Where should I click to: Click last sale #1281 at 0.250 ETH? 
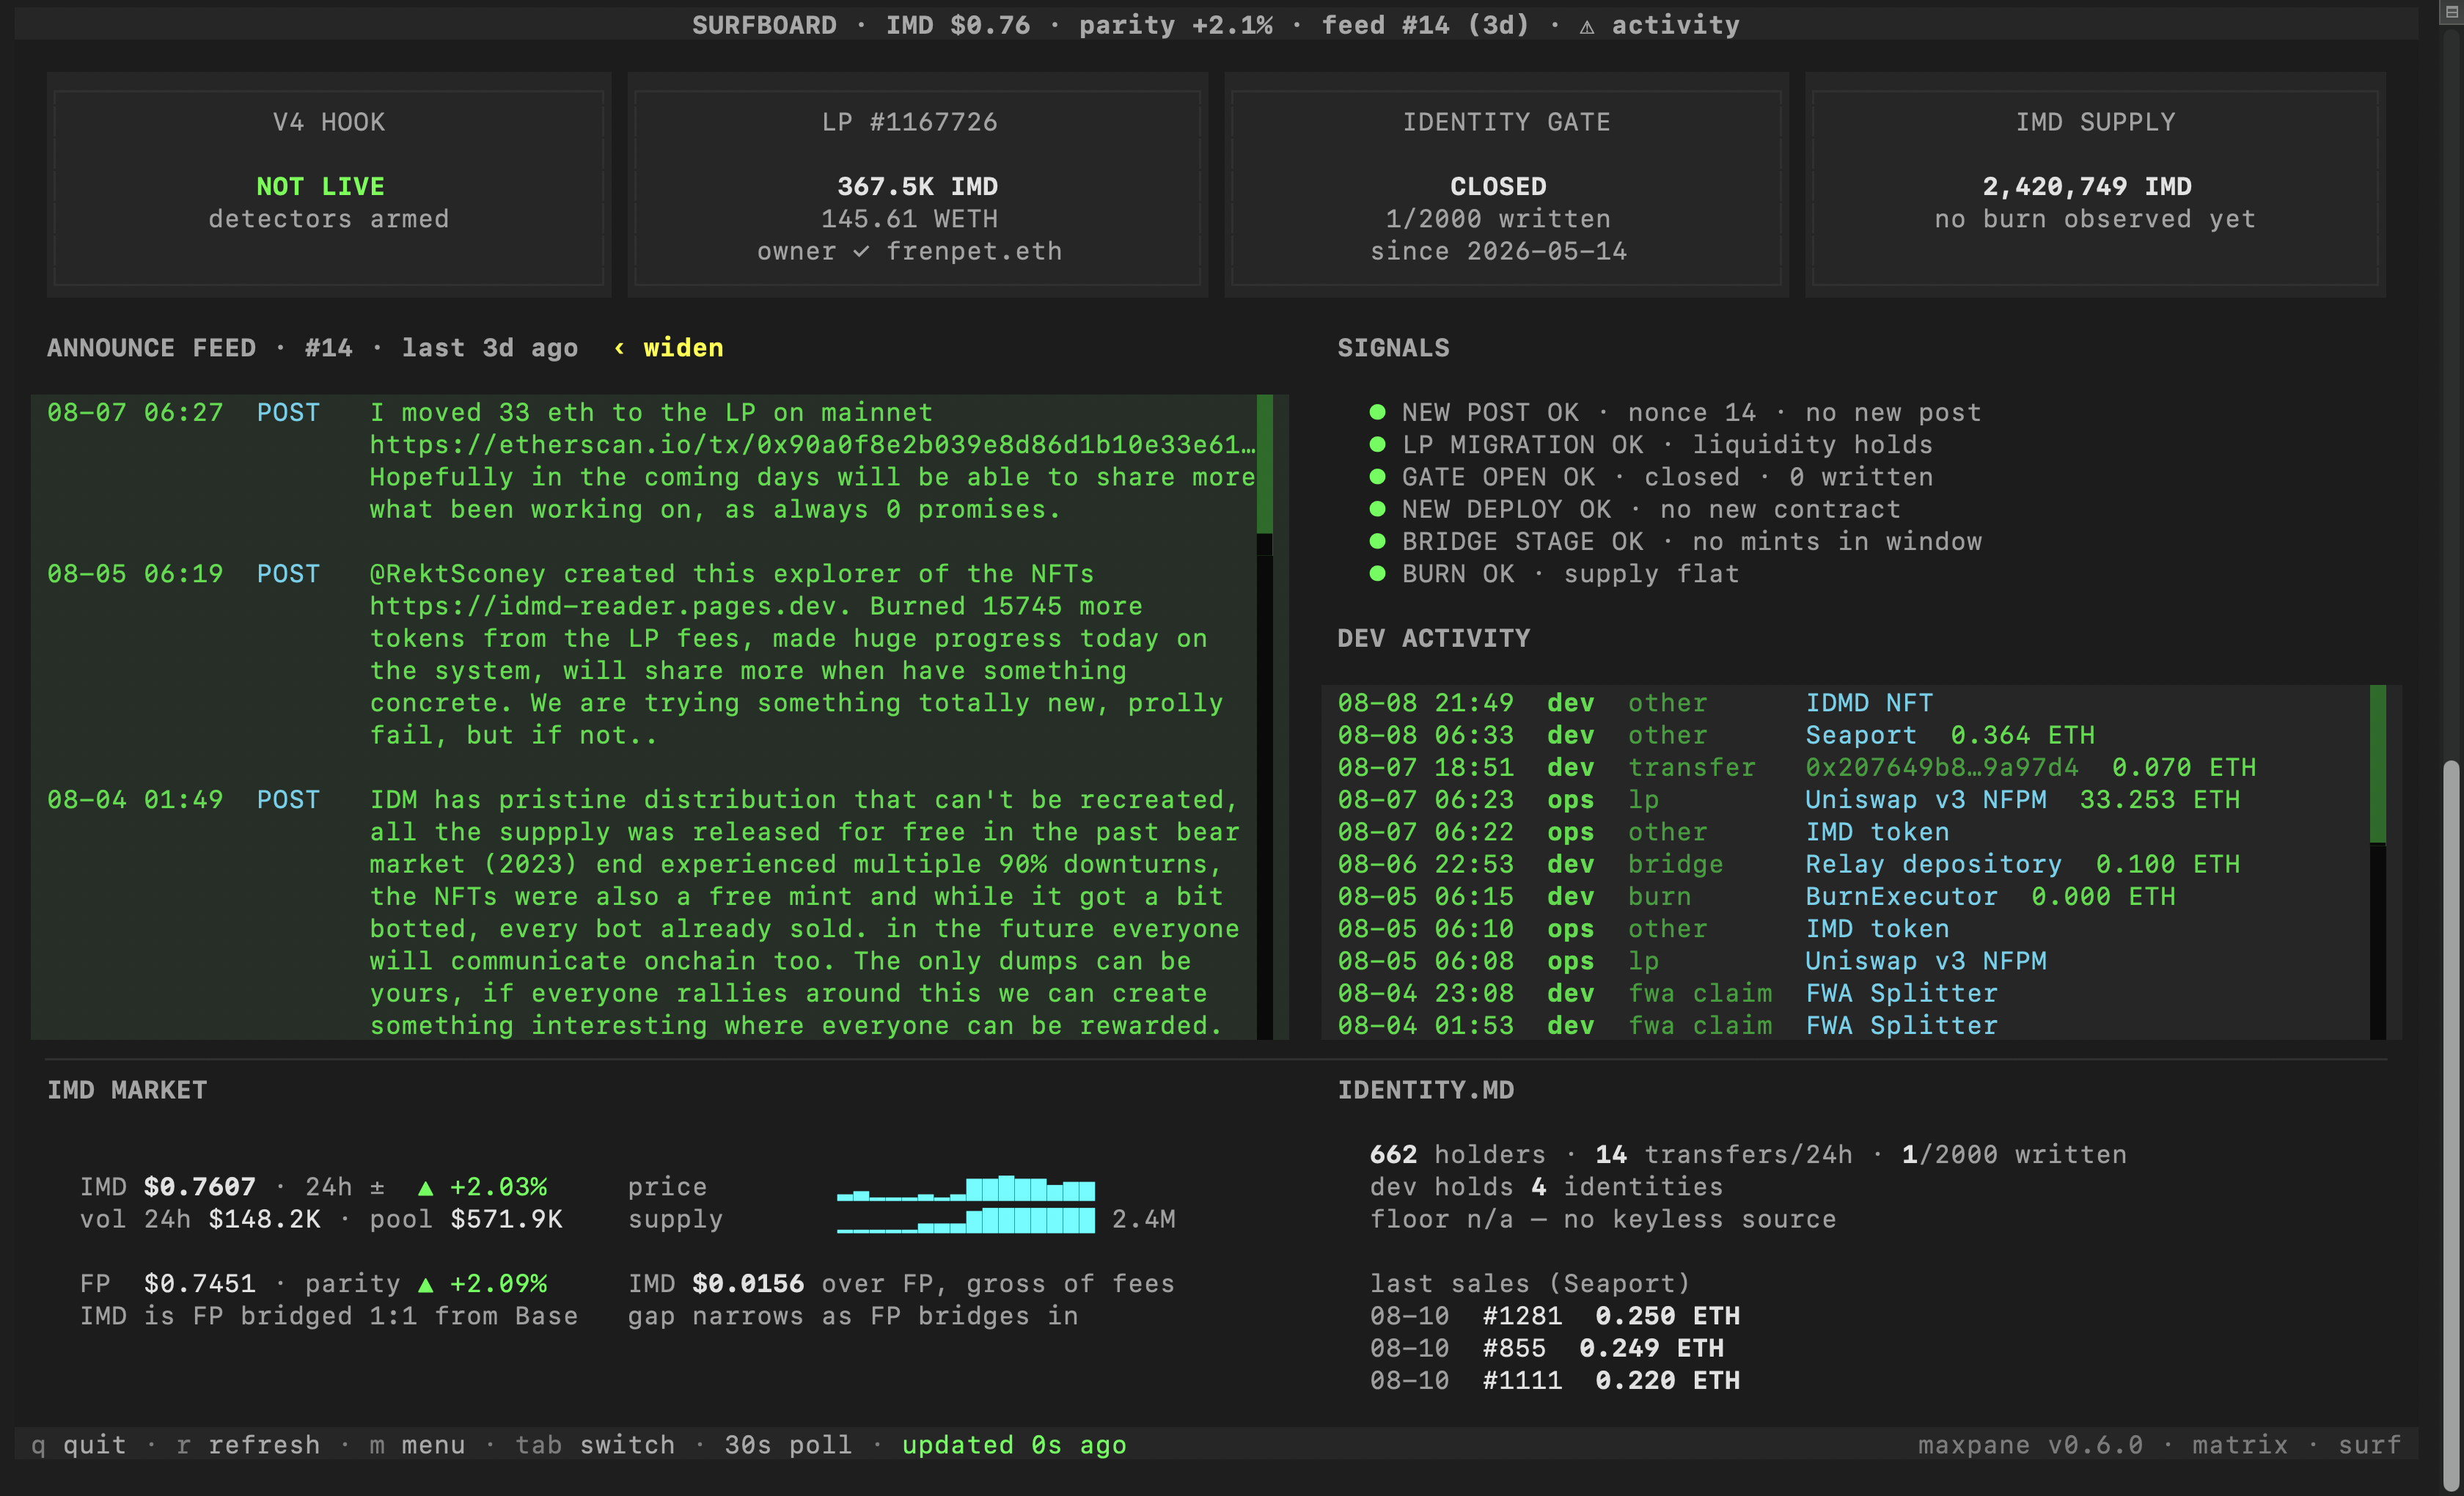click(1555, 1316)
